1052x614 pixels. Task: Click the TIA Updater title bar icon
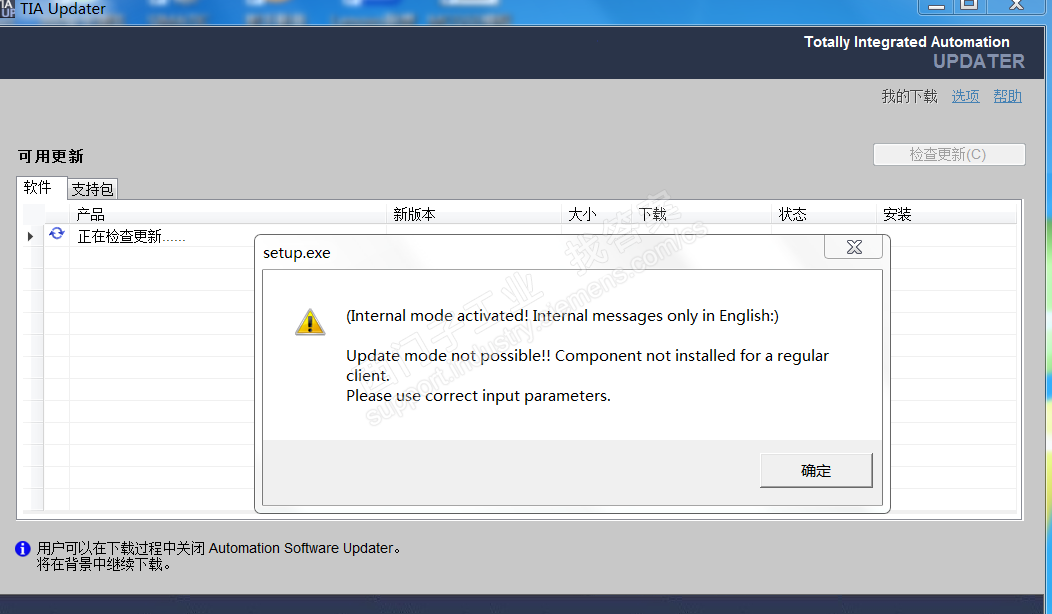[7, 9]
